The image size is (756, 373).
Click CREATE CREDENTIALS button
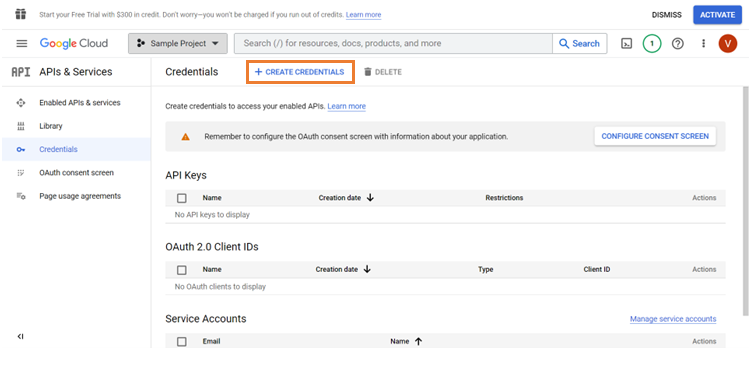tap(300, 72)
